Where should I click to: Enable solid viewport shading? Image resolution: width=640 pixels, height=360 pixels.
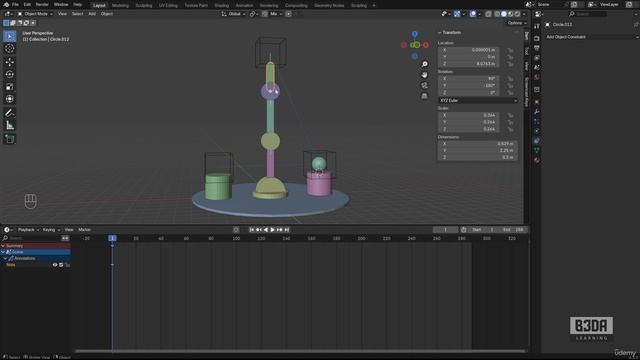click(504, 14)
